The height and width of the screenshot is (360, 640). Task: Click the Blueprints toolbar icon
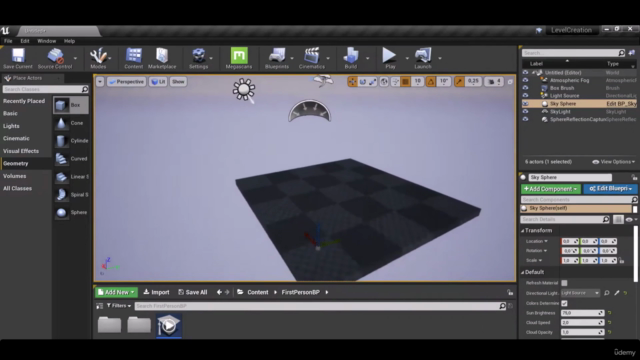(277, 58)
